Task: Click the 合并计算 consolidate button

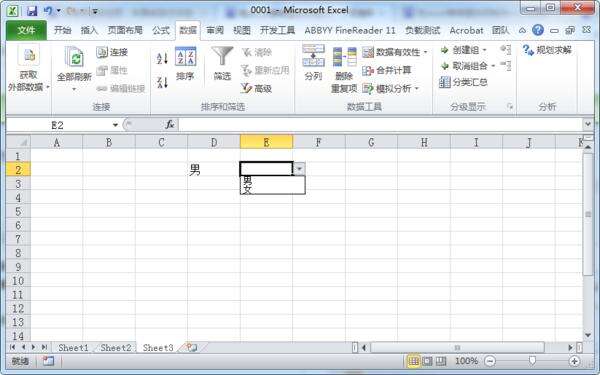Action: click(x=386, y=70)
